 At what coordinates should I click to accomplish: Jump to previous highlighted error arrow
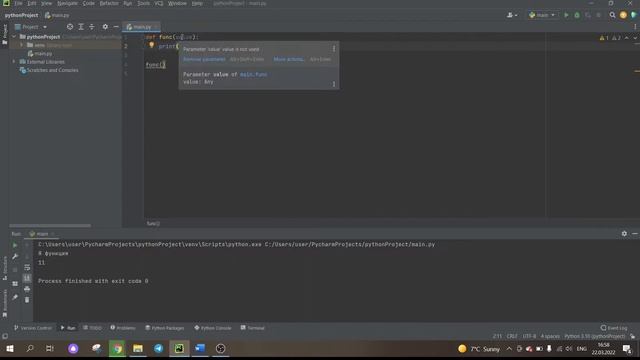click(627, 38)
